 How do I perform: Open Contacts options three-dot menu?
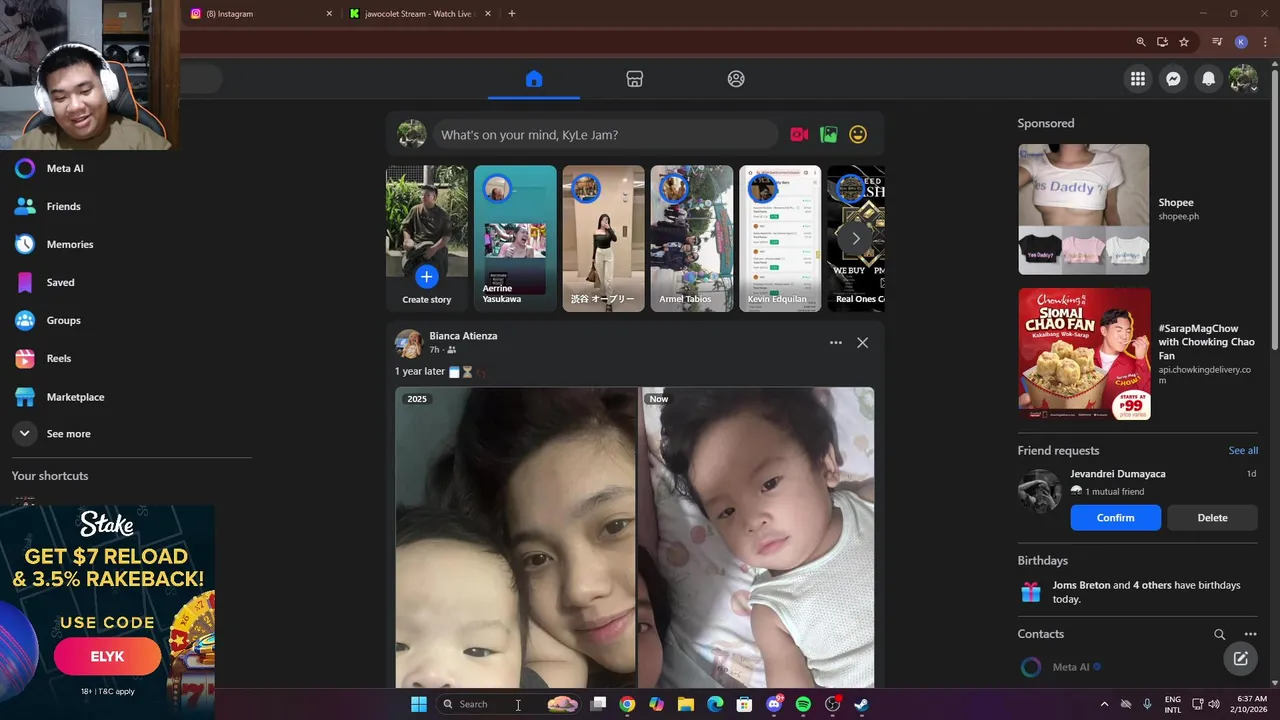[1250, 634]
